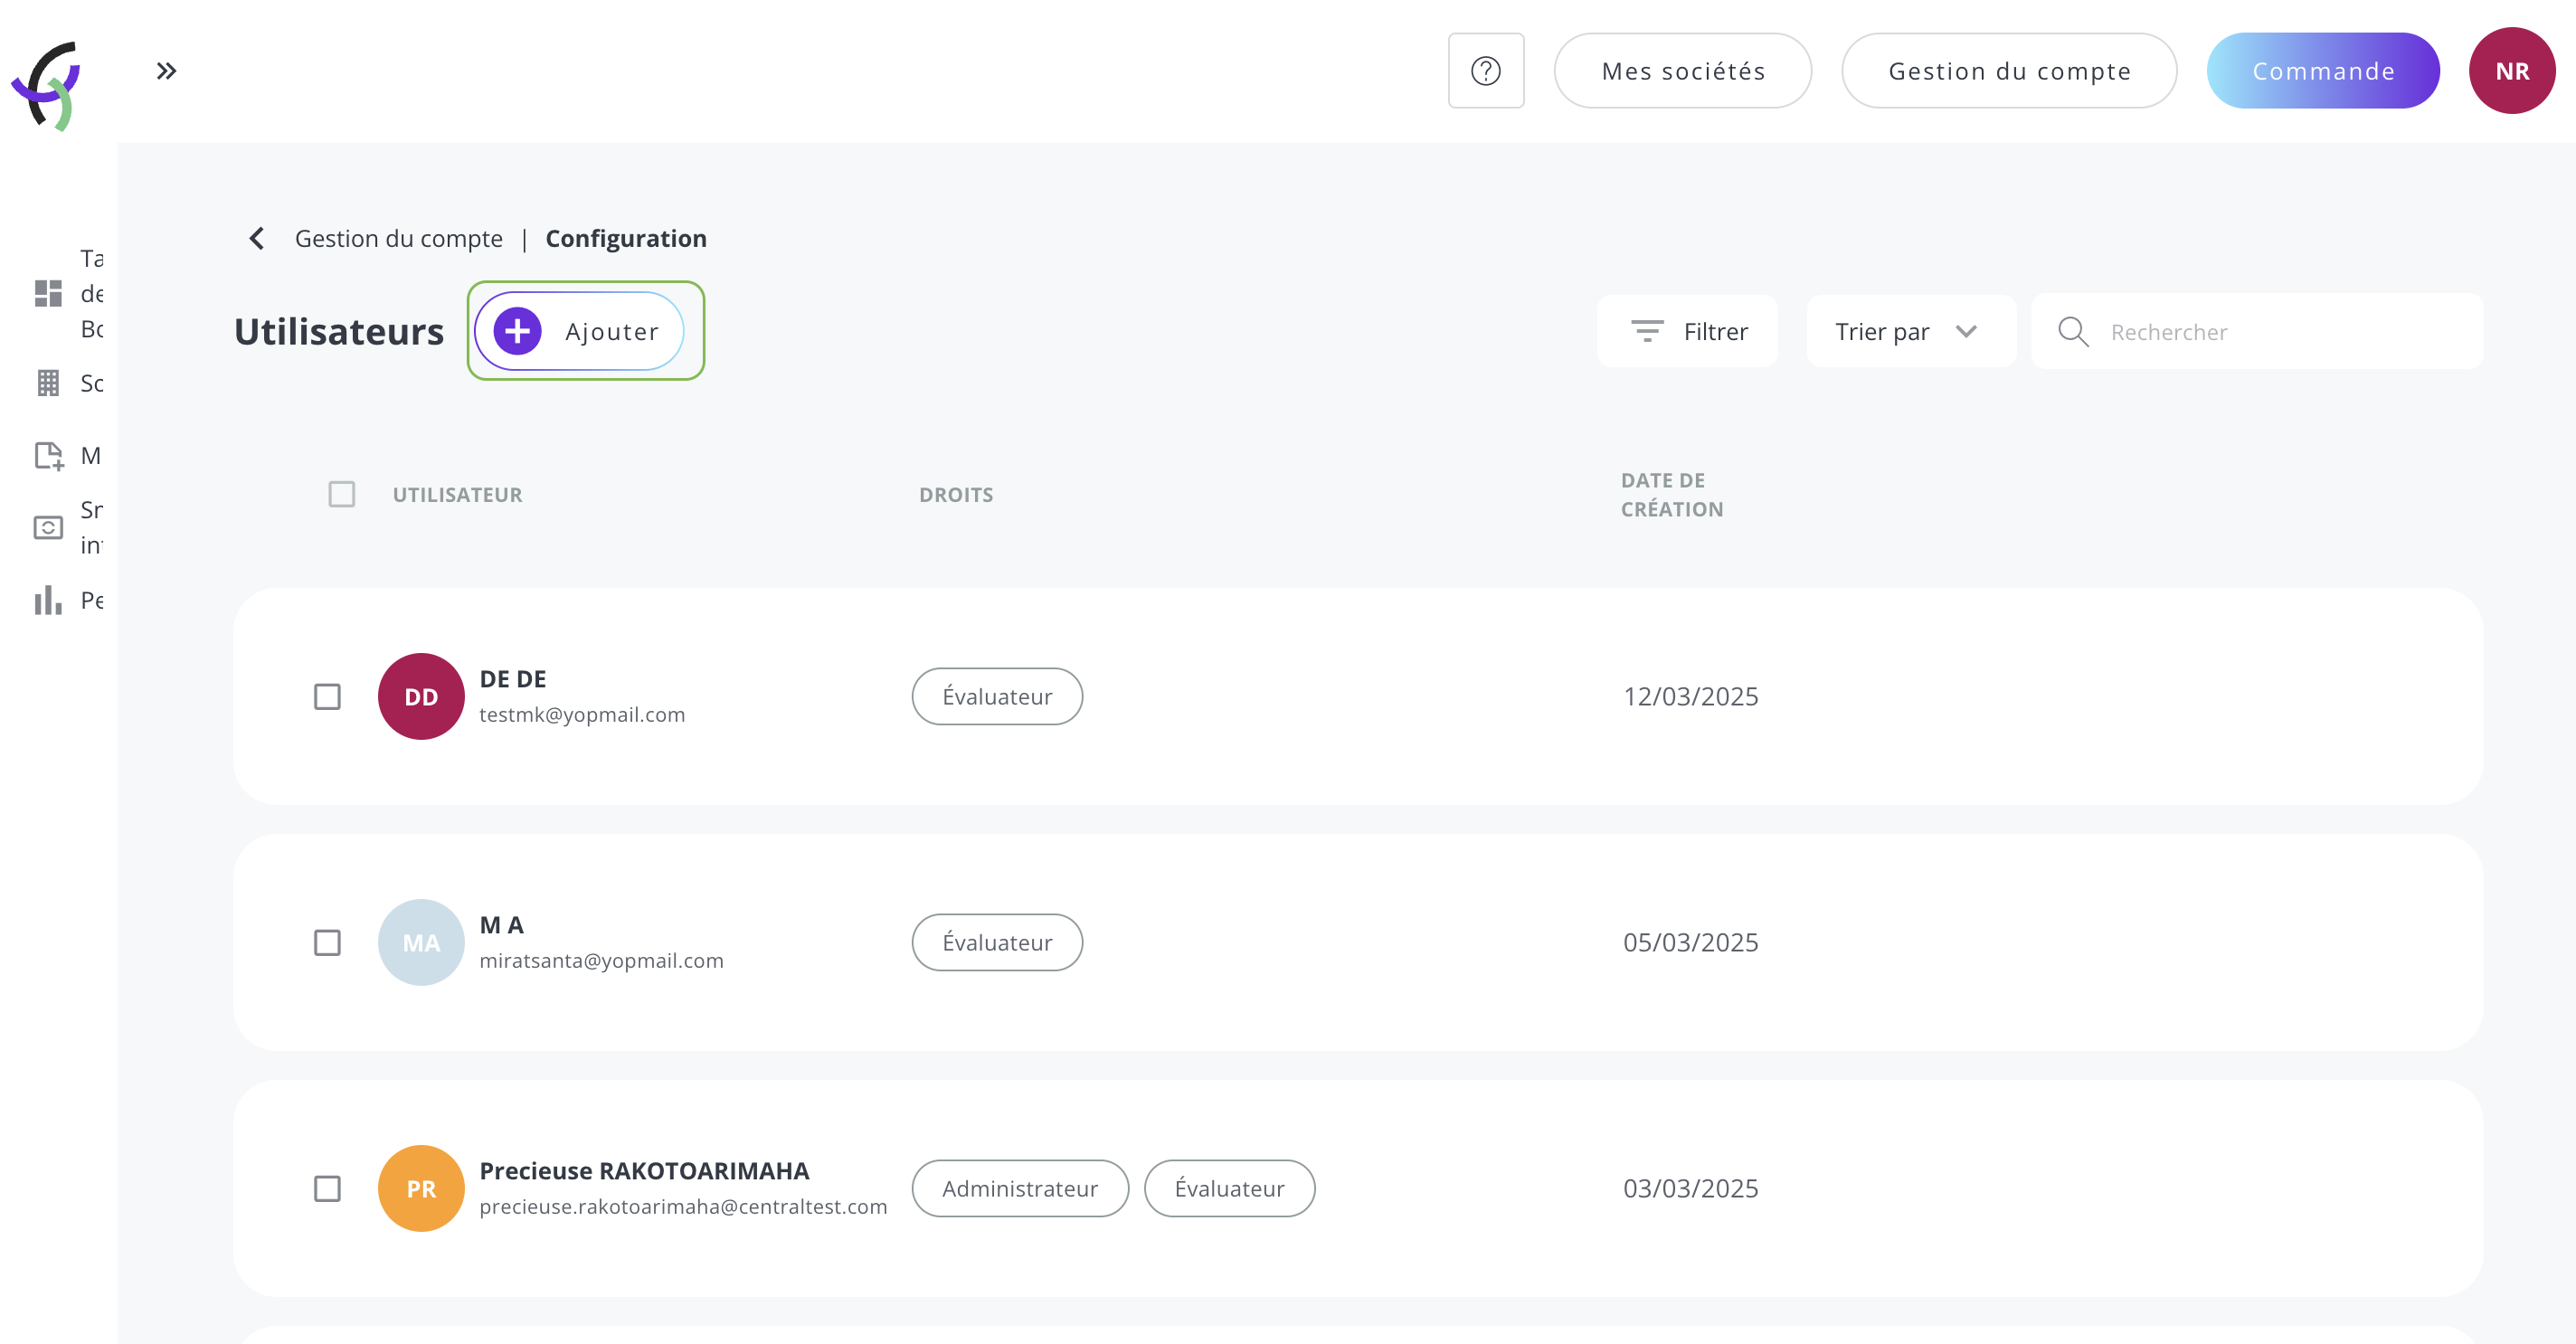Viewport: 2576px width, 1344px height.
Task: Click the MA avatar
Action: (x=421, y=942)
